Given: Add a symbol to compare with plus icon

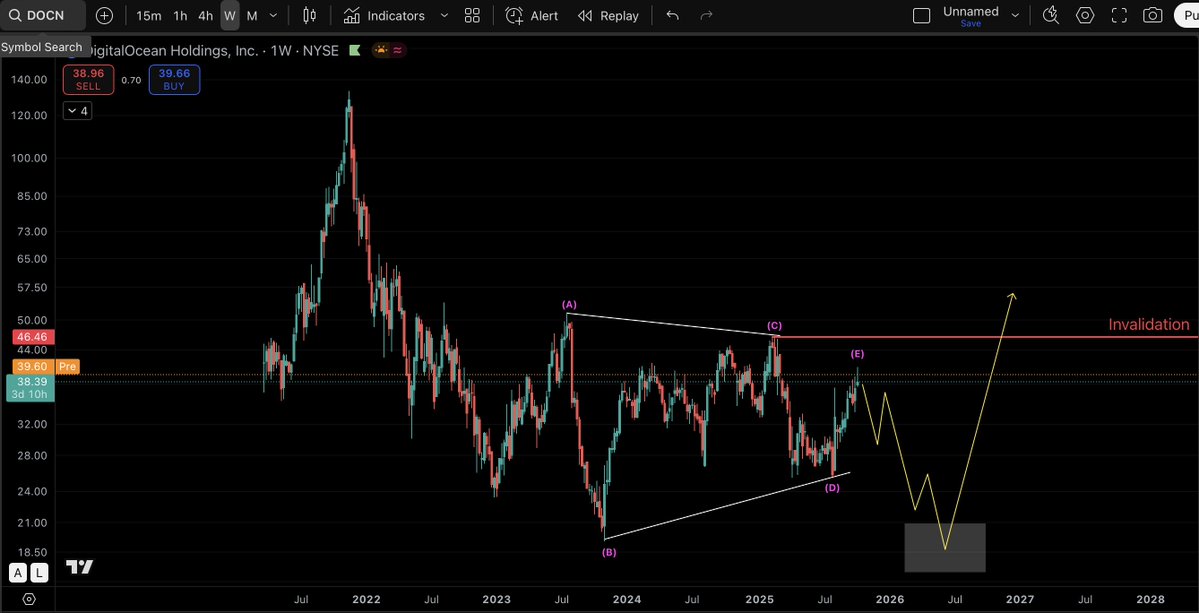Looking at the screenshot, I should click(104, 15).
